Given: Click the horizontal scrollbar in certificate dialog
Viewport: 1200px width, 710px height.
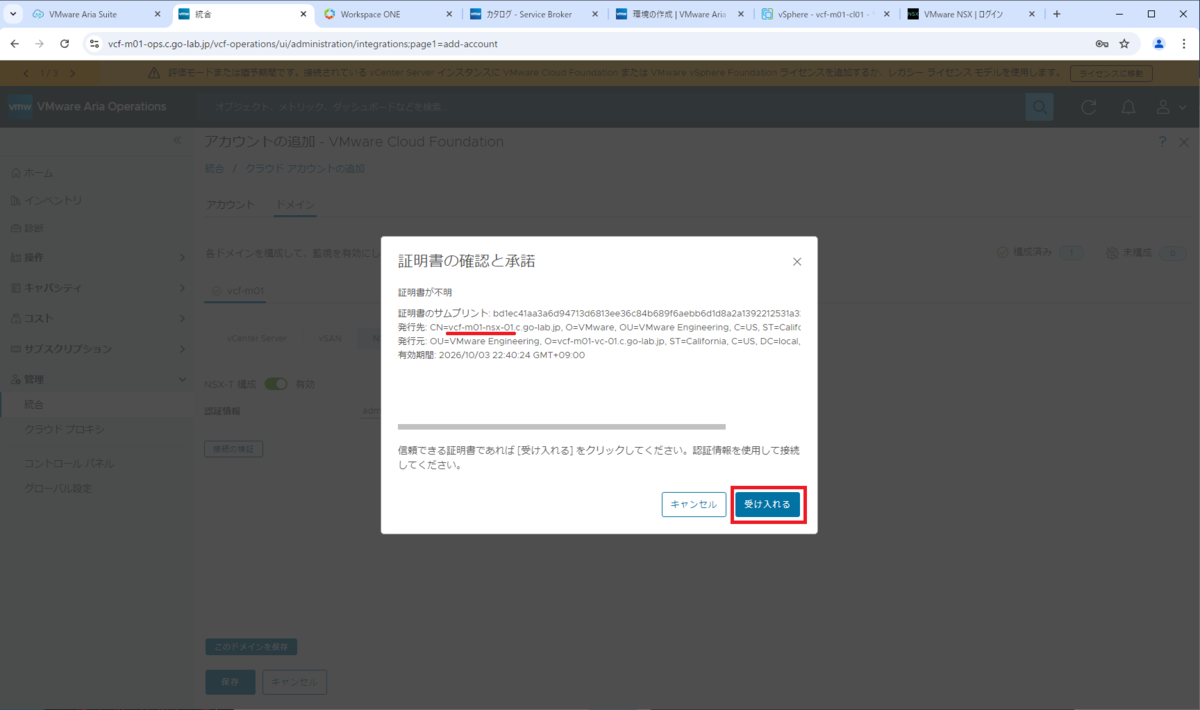Looking at the screenshot, I should click(x=562, y=426).
